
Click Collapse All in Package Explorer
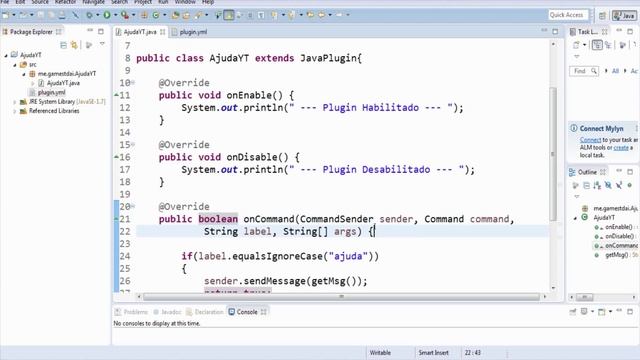point(63,45)
